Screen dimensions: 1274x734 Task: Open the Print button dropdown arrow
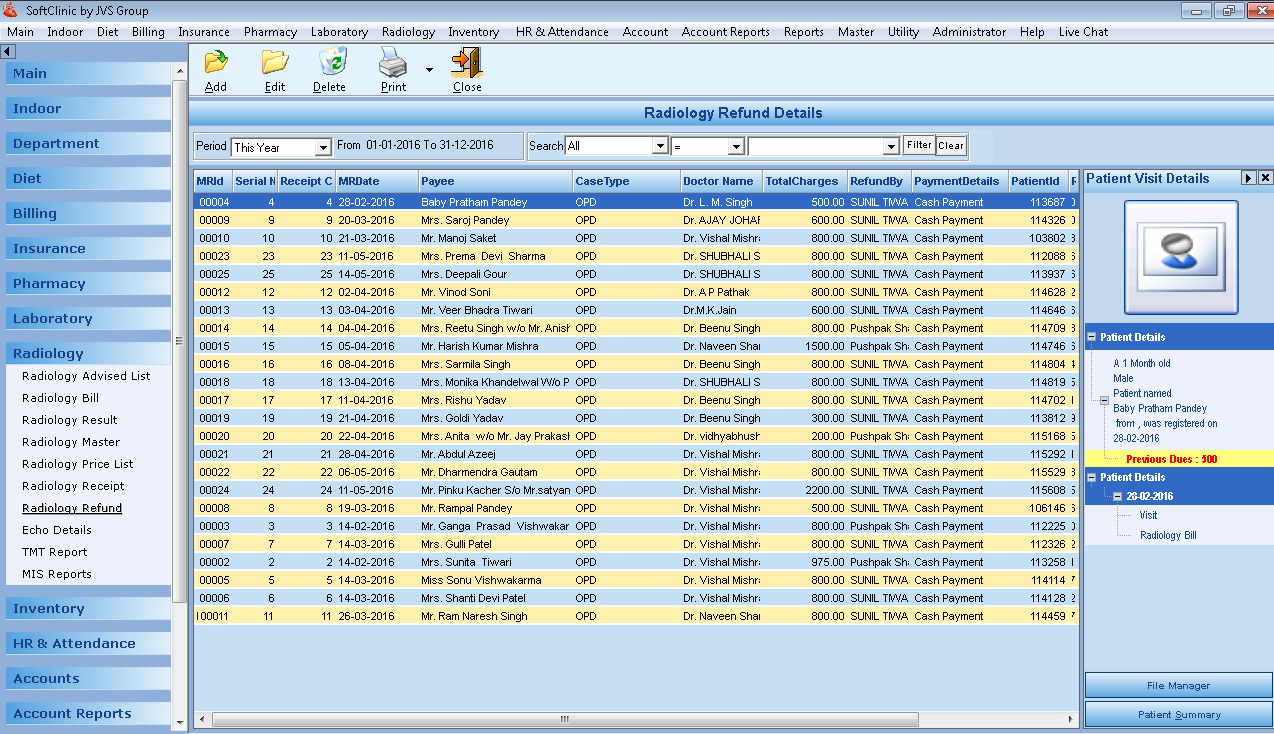tap(429, 70)
